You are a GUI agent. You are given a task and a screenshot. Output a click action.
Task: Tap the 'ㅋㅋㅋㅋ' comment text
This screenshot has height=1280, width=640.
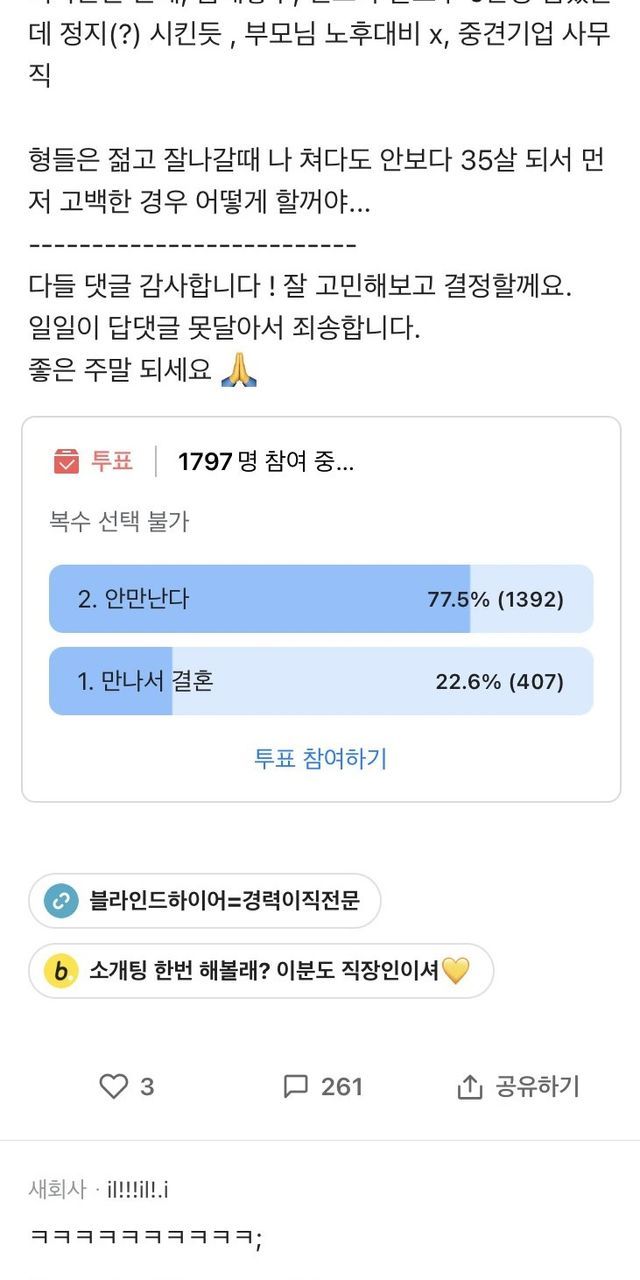coord(146,1238)
